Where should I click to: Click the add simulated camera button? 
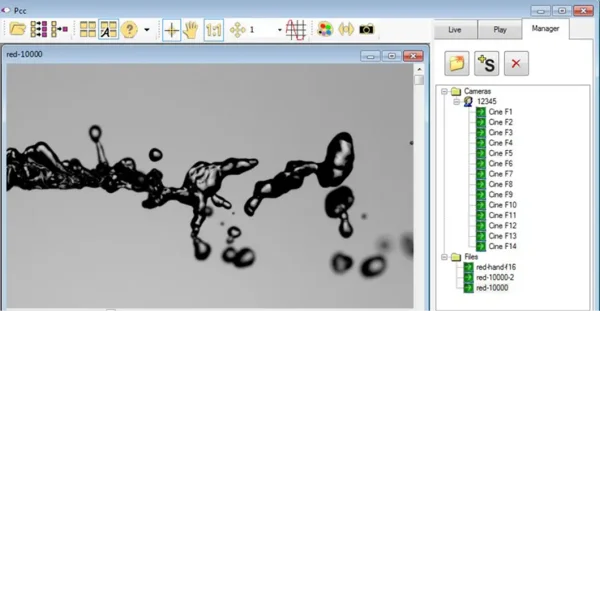click(487, 63)
